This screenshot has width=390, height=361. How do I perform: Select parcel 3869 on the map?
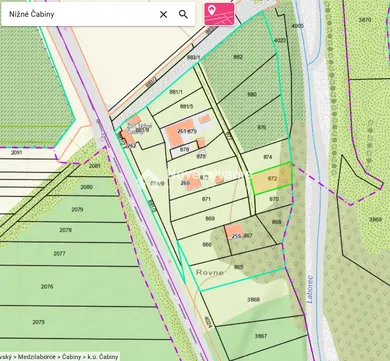[375, 220]
